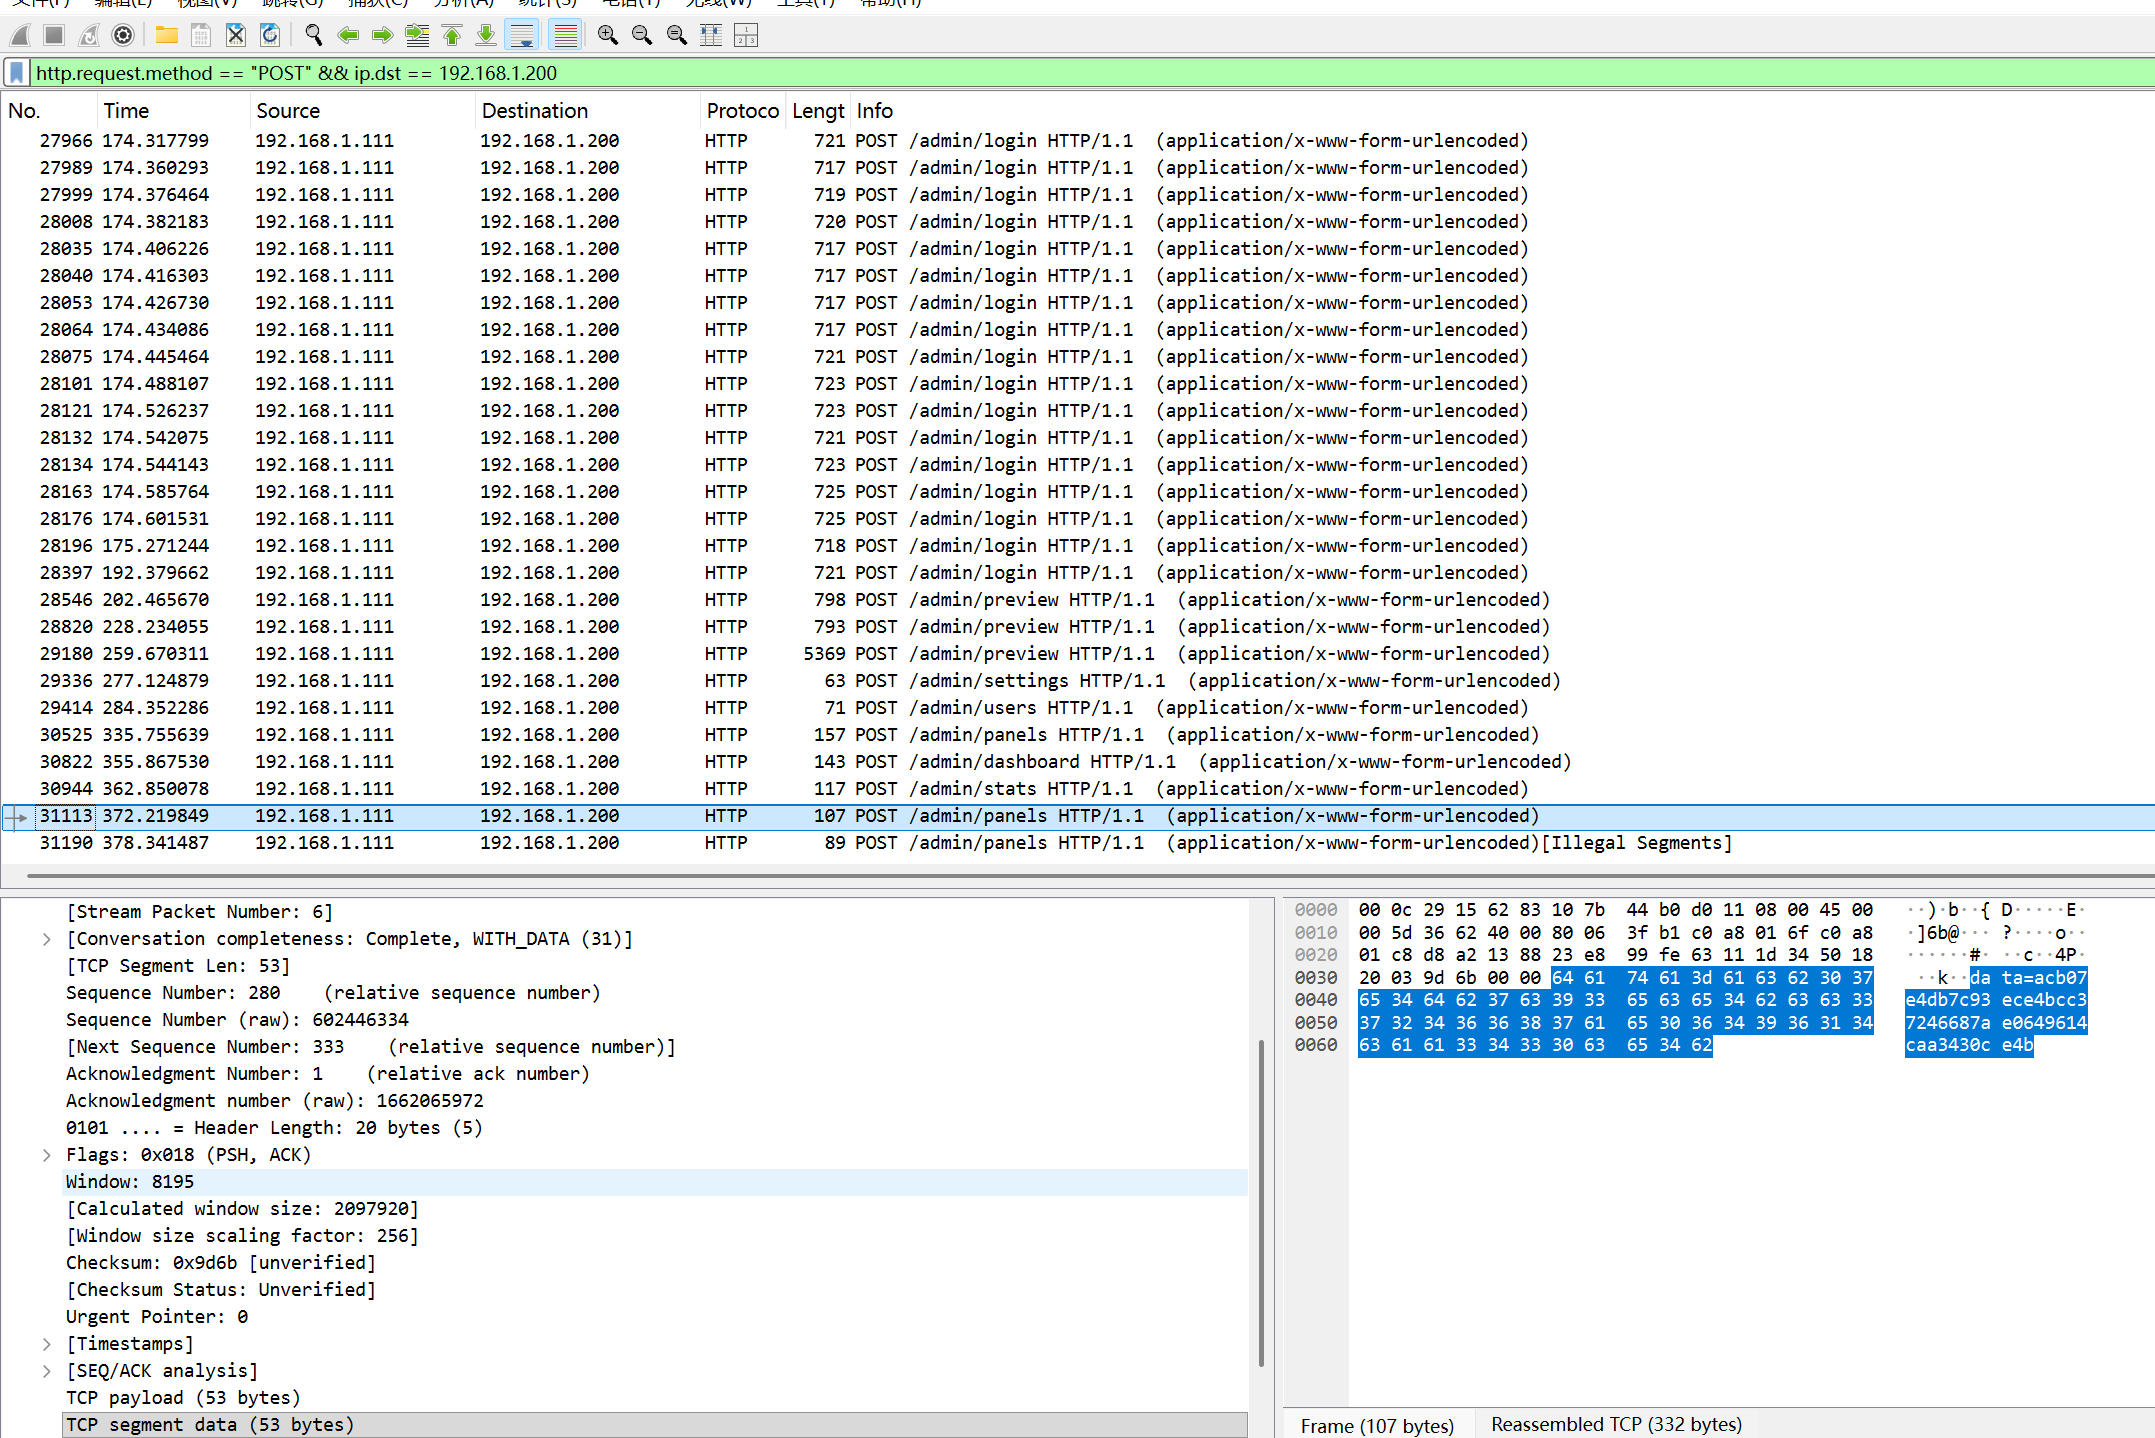Reload the capture file via toolbar icon
The height and width of the screenshot is (1438, 2155).
(270, 36)
